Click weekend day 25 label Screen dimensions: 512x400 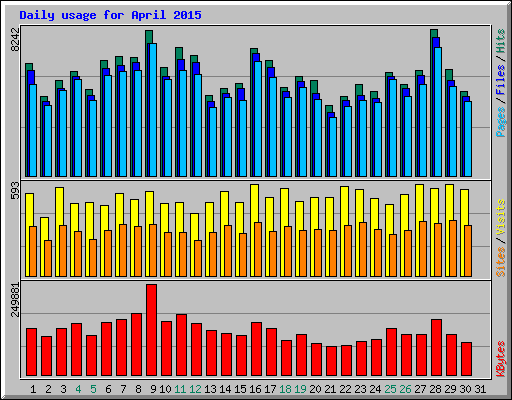click(390, 389)
